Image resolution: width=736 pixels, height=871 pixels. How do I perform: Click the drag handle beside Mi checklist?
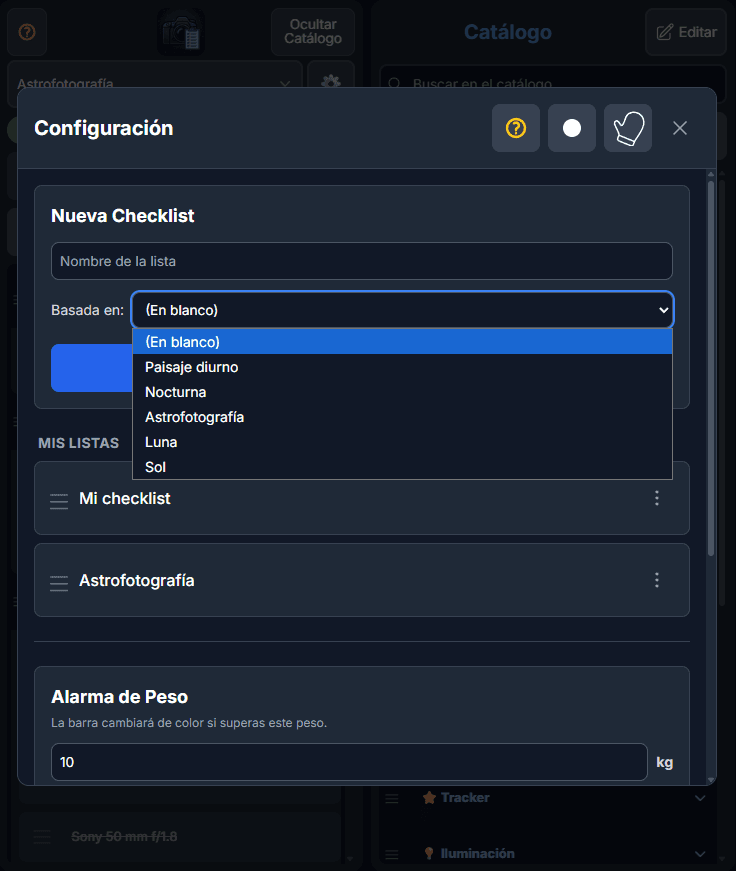59,500
